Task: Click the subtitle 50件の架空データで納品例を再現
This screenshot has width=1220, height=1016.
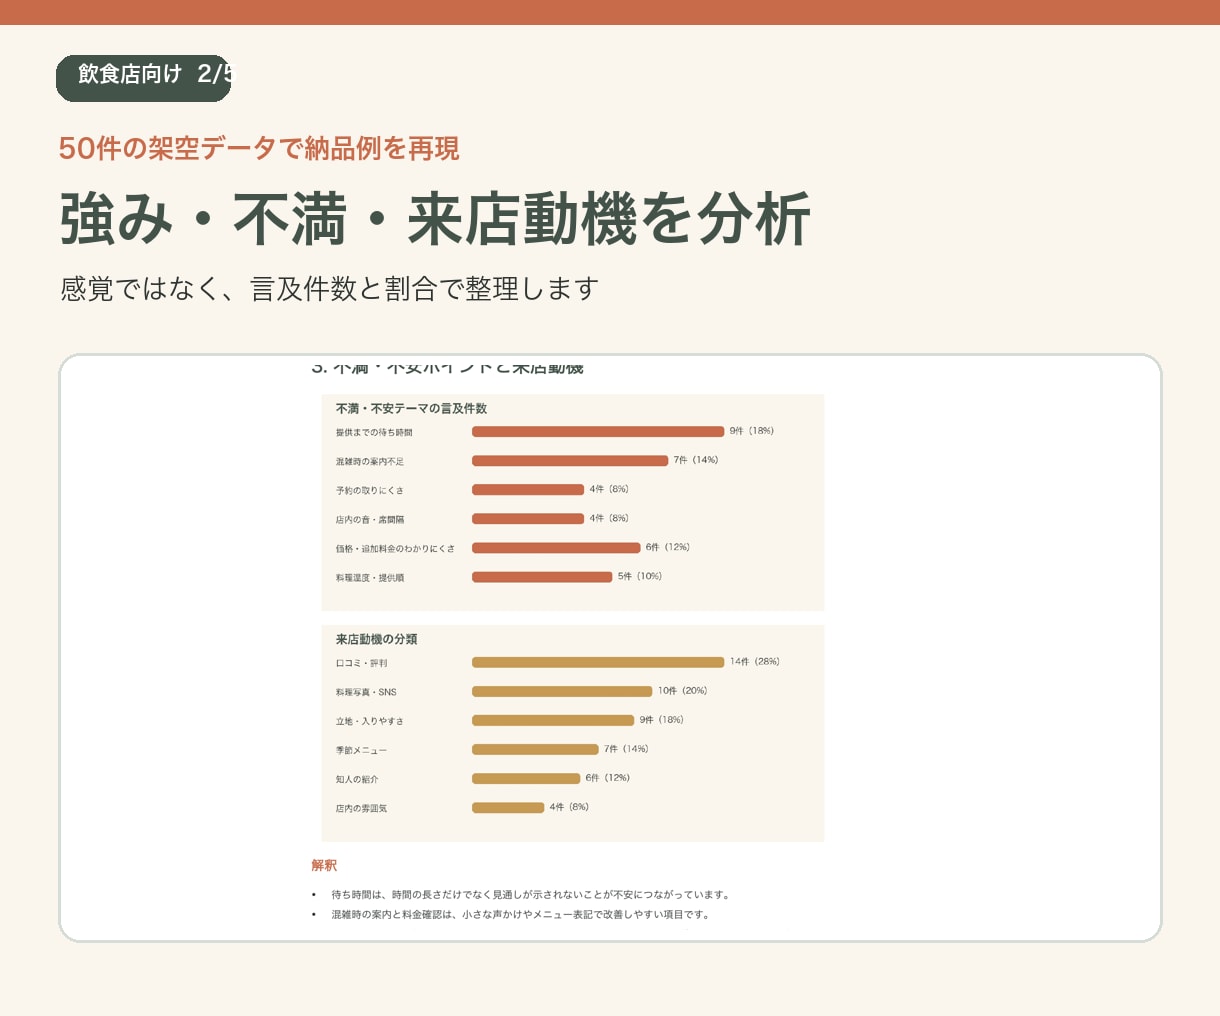Action: 259,149
